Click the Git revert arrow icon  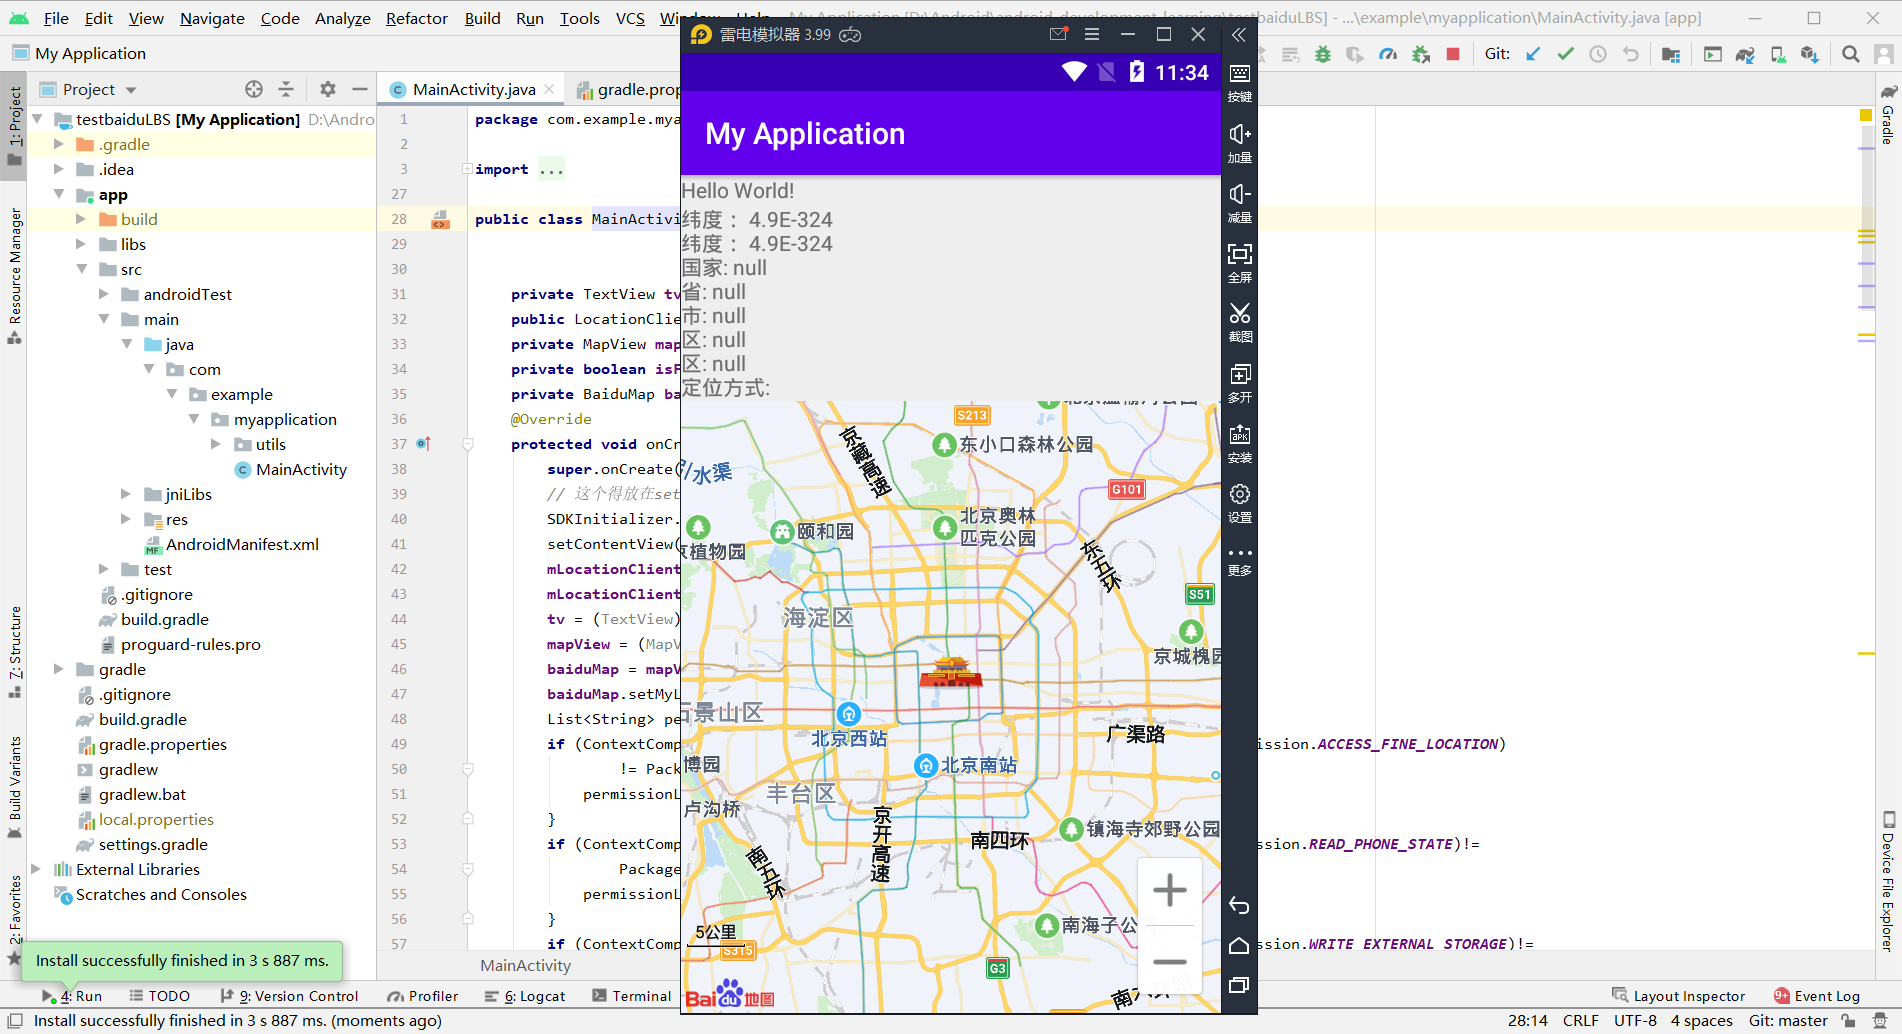[1631, 54]
